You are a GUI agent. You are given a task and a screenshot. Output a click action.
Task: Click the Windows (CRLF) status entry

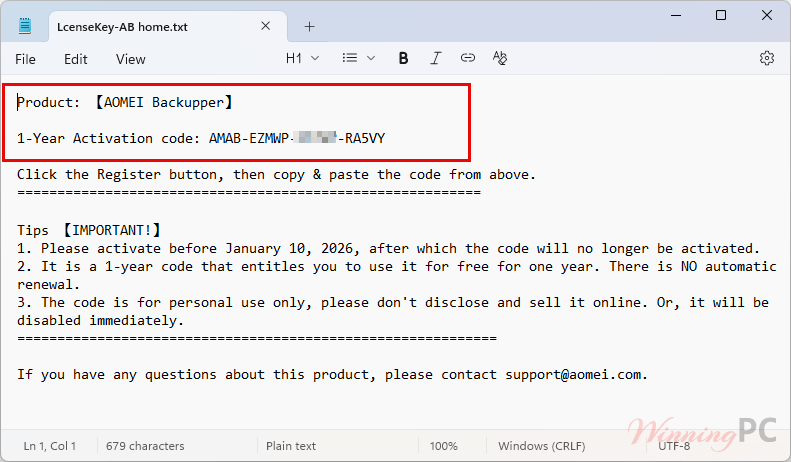click(541, 446)
